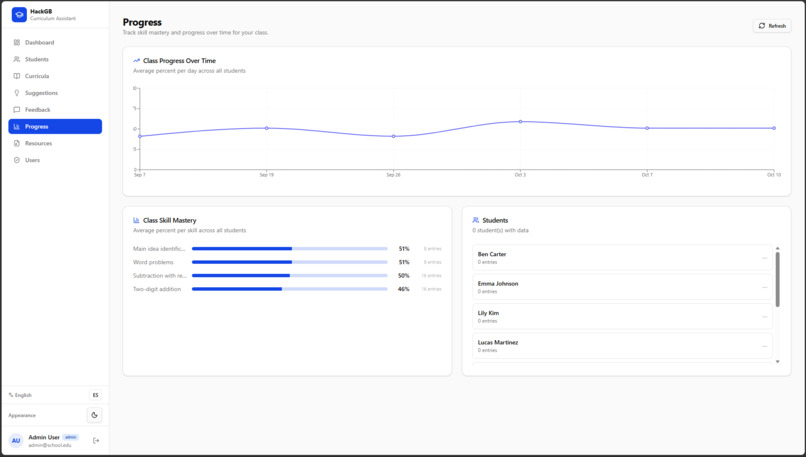Click the Students people icon in the sidebar
Image resolution: width=806 pixels, height=457 pixels.
pyautogui.click(x=16, y=60)
